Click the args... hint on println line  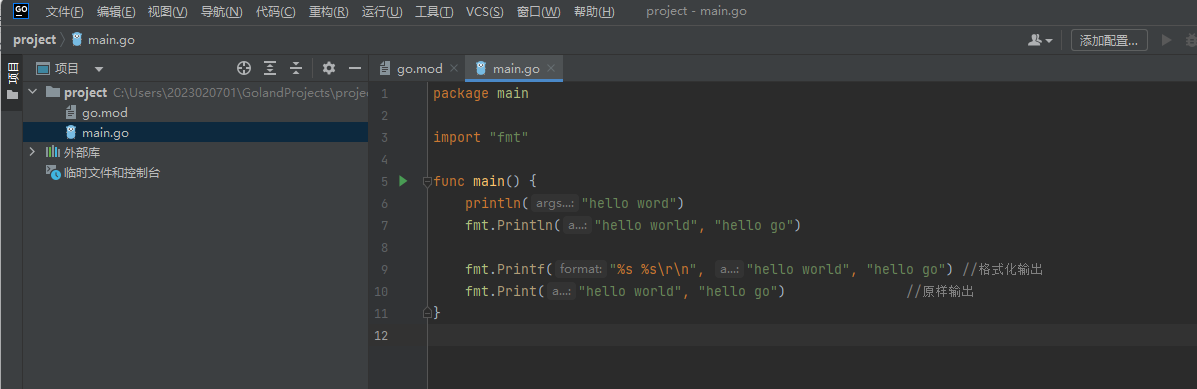tap(554, 204)
